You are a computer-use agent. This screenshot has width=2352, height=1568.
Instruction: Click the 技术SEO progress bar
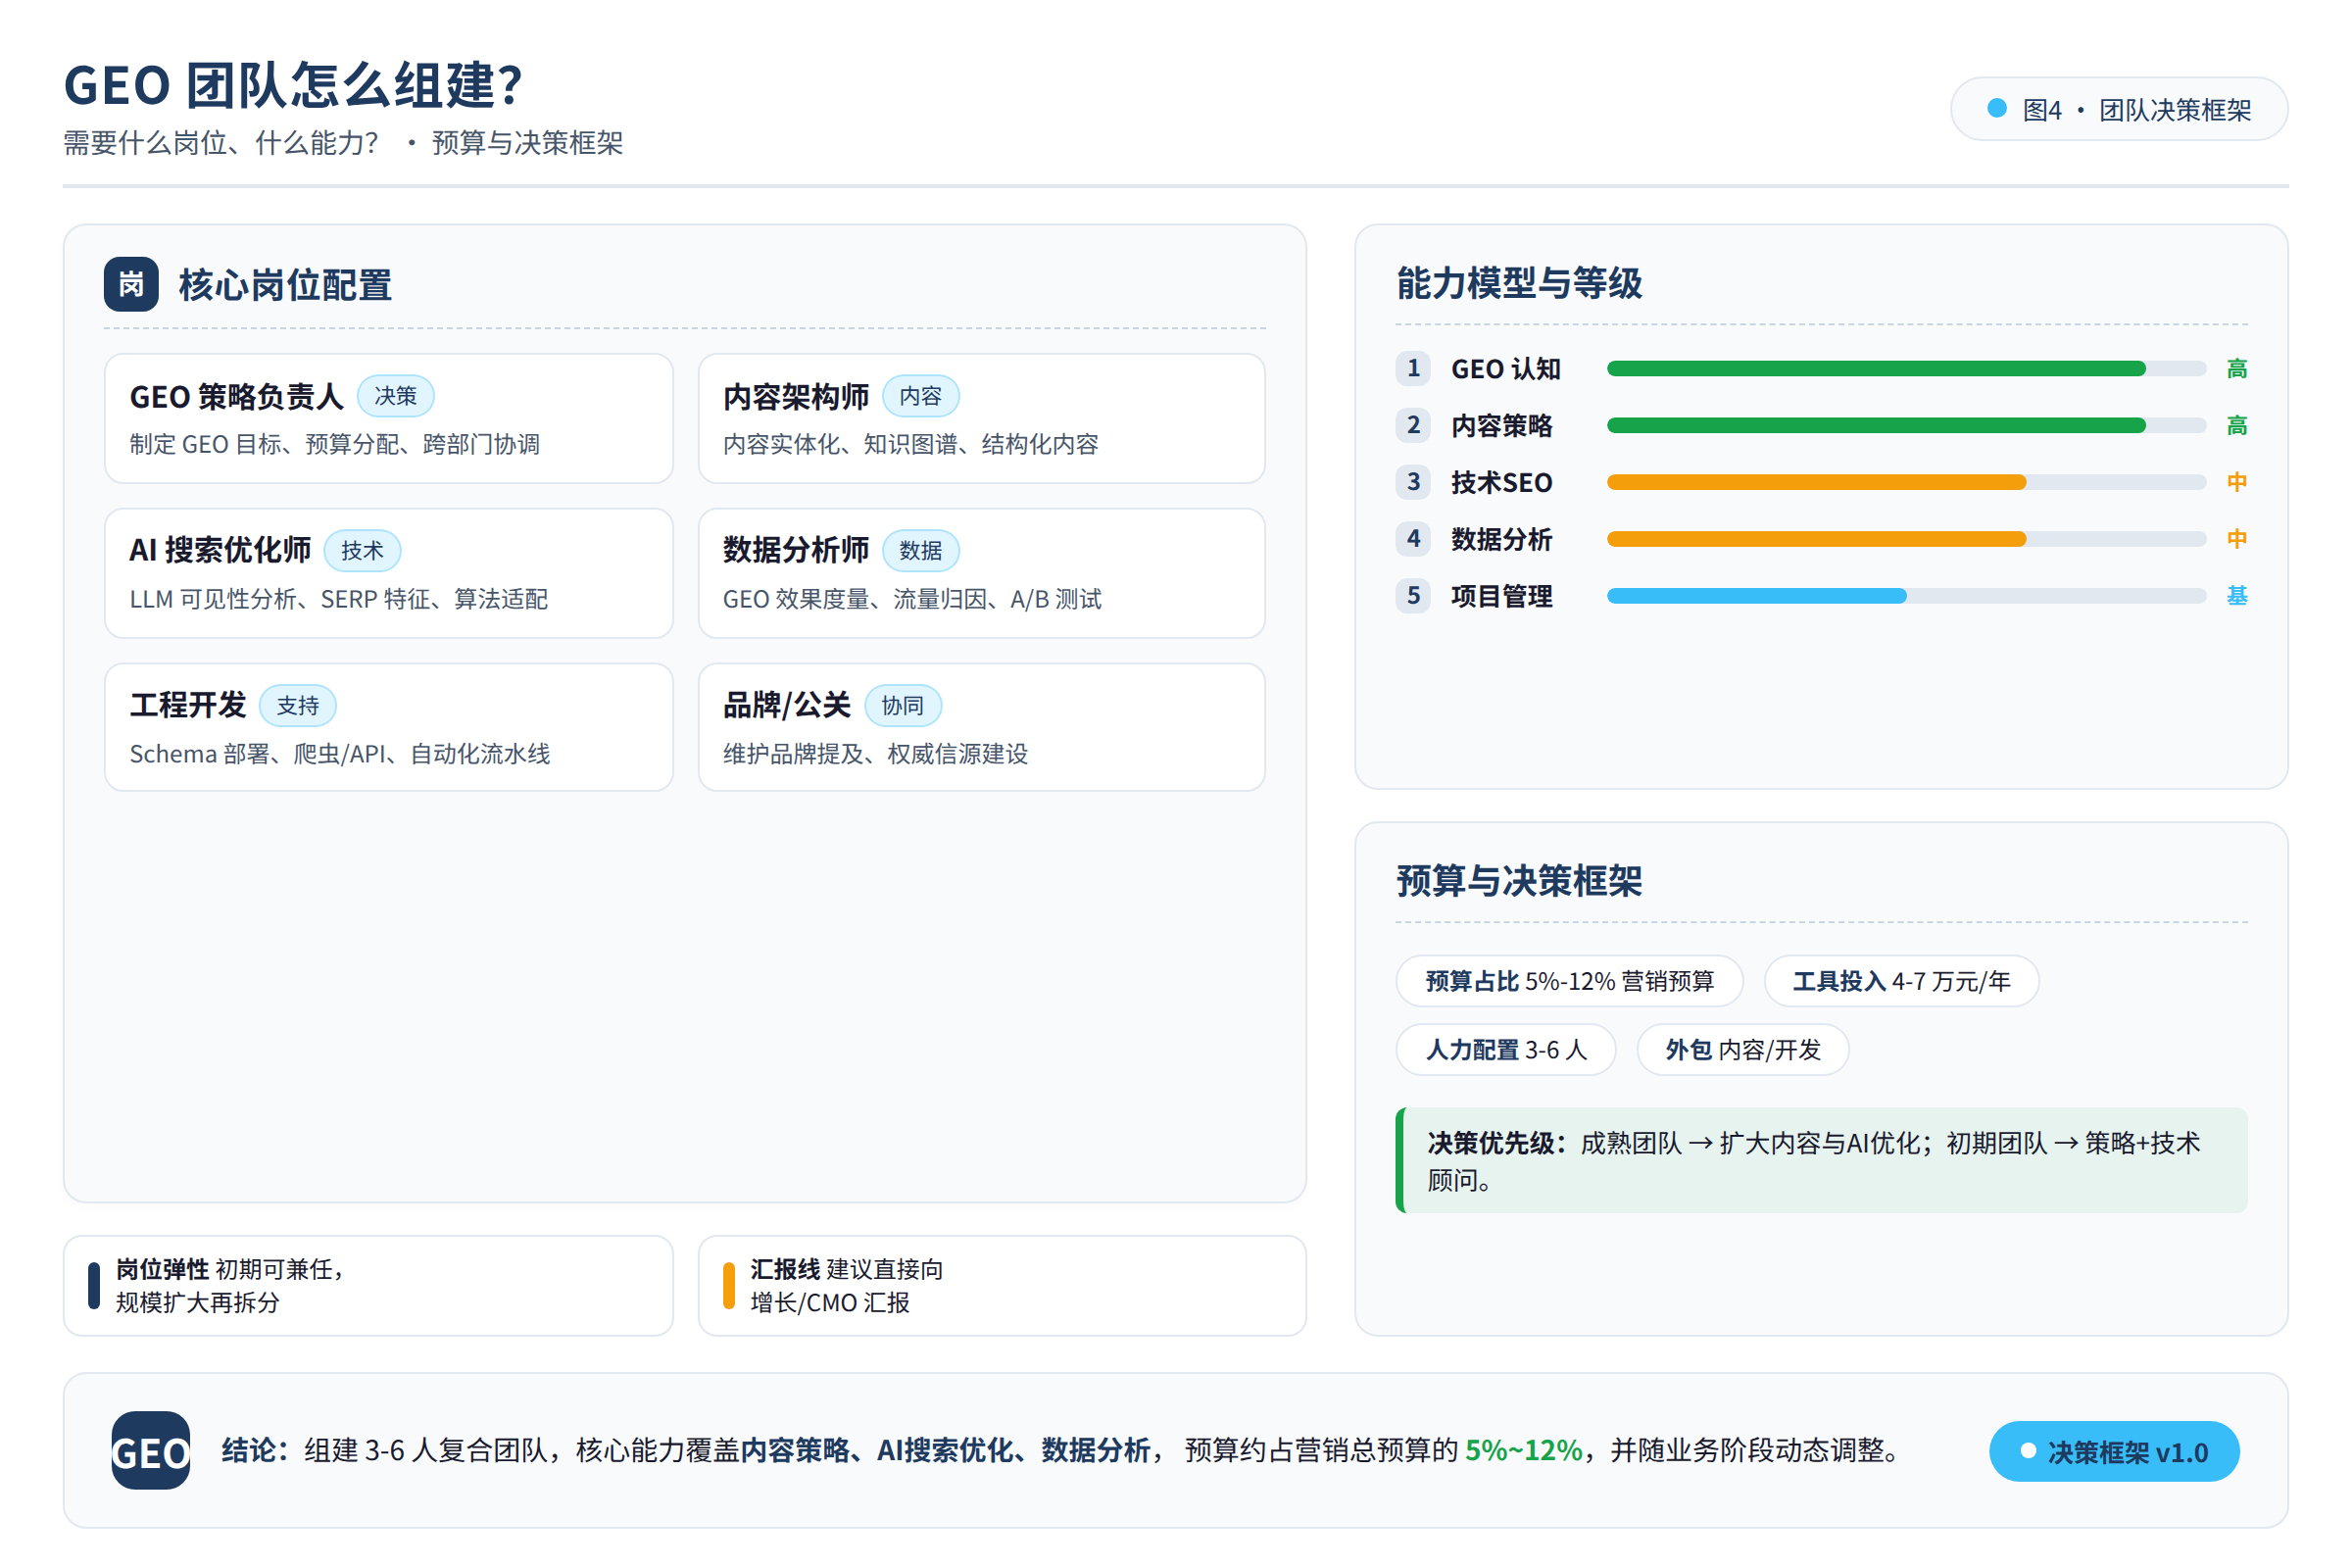pyautogui.click(x=1906, y=482)
